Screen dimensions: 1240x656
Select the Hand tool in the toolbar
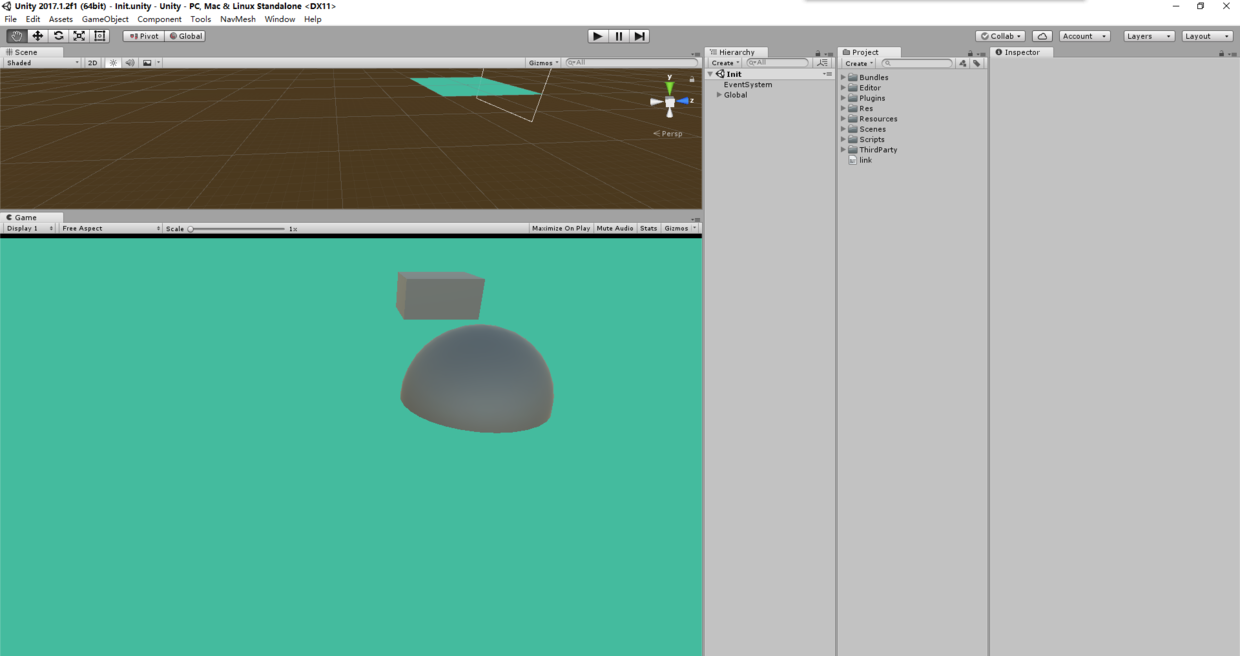[x=15, y=35]
